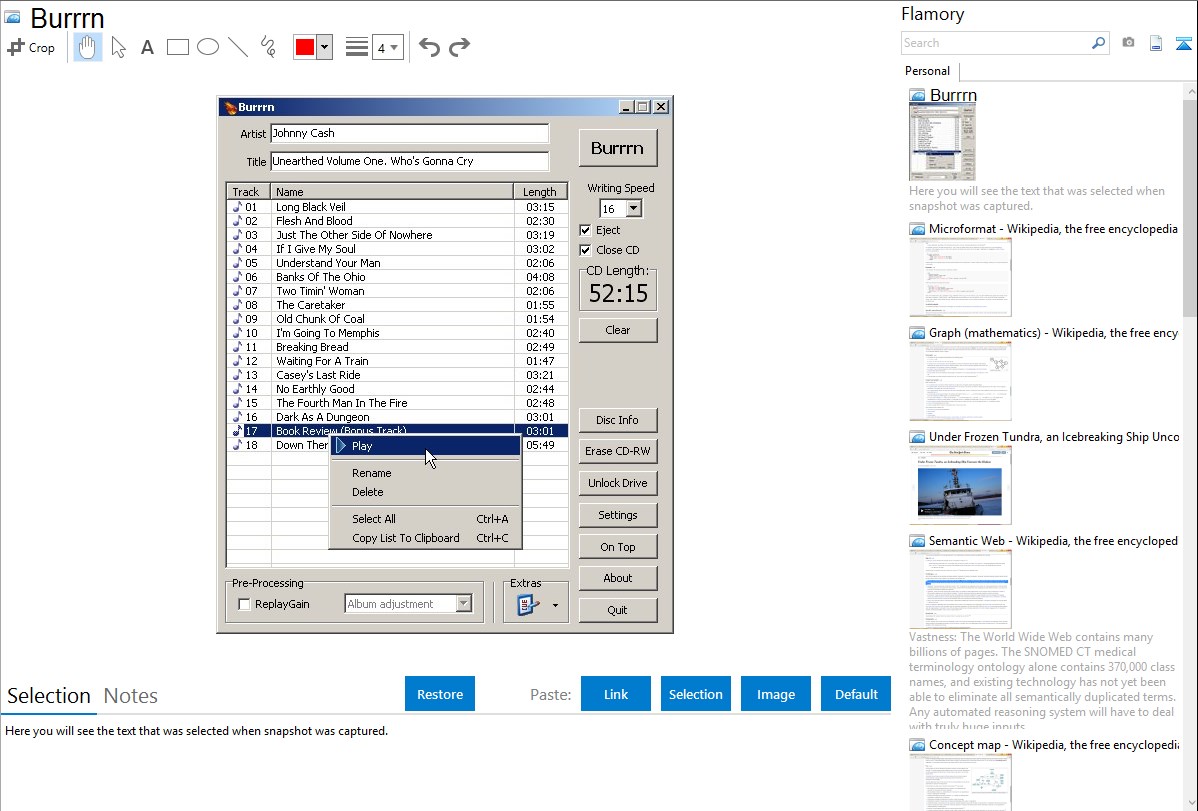
Task: Open the line width 4 dropdown
Action: [x=387, y=47]
